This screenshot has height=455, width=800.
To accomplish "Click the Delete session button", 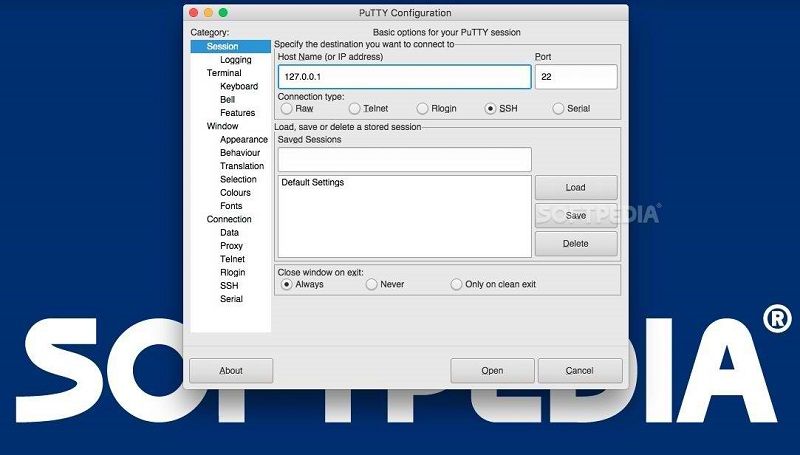I will pos(575,243).
